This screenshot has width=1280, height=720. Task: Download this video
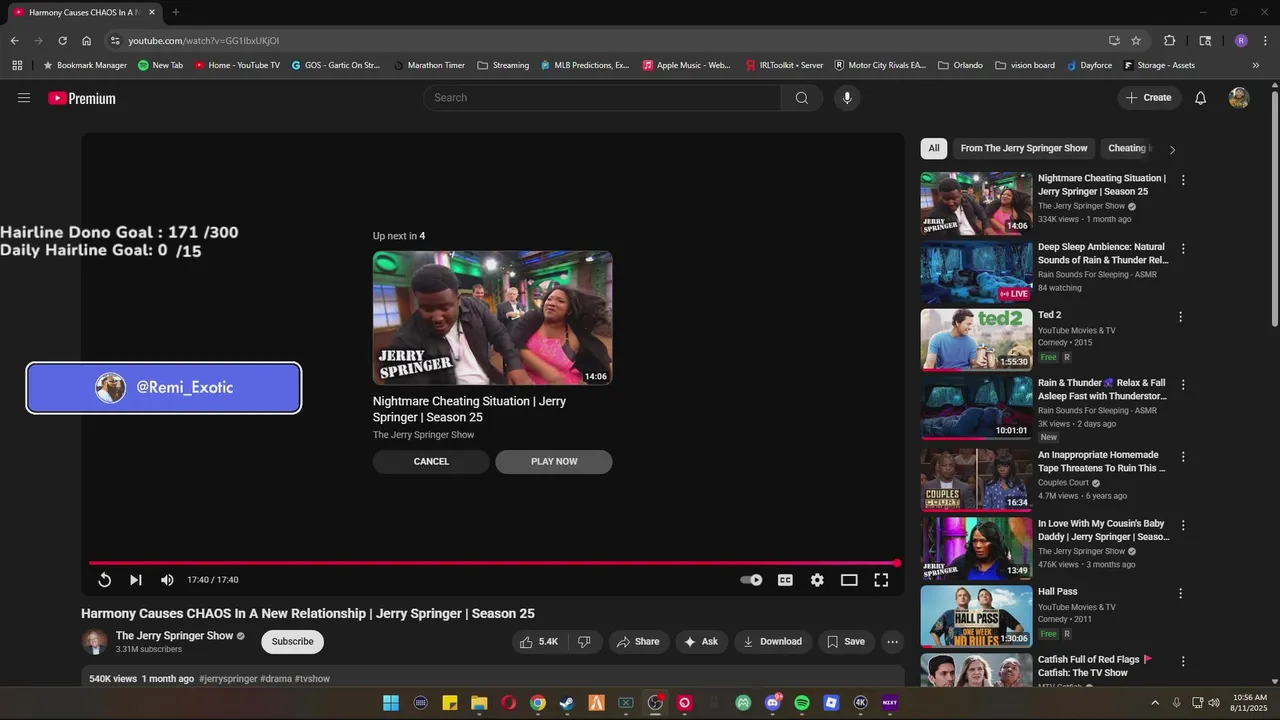click(x=773, y=642)
